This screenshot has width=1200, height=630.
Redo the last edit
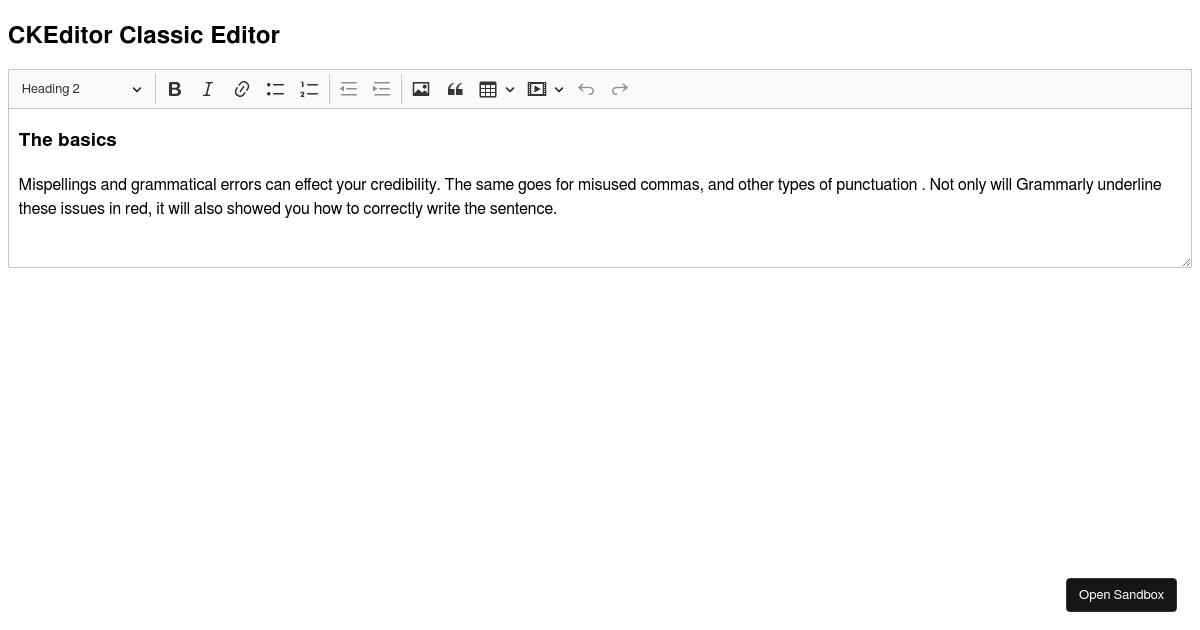click(x=619, y=89)
